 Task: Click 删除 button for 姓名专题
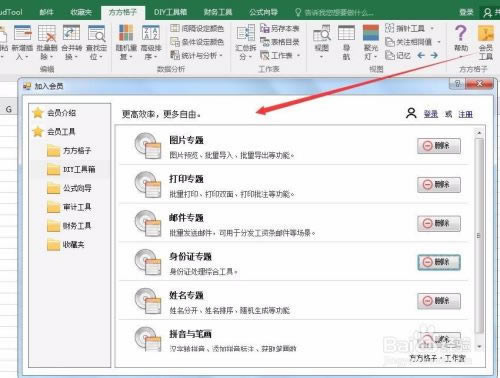pos(439,301)
